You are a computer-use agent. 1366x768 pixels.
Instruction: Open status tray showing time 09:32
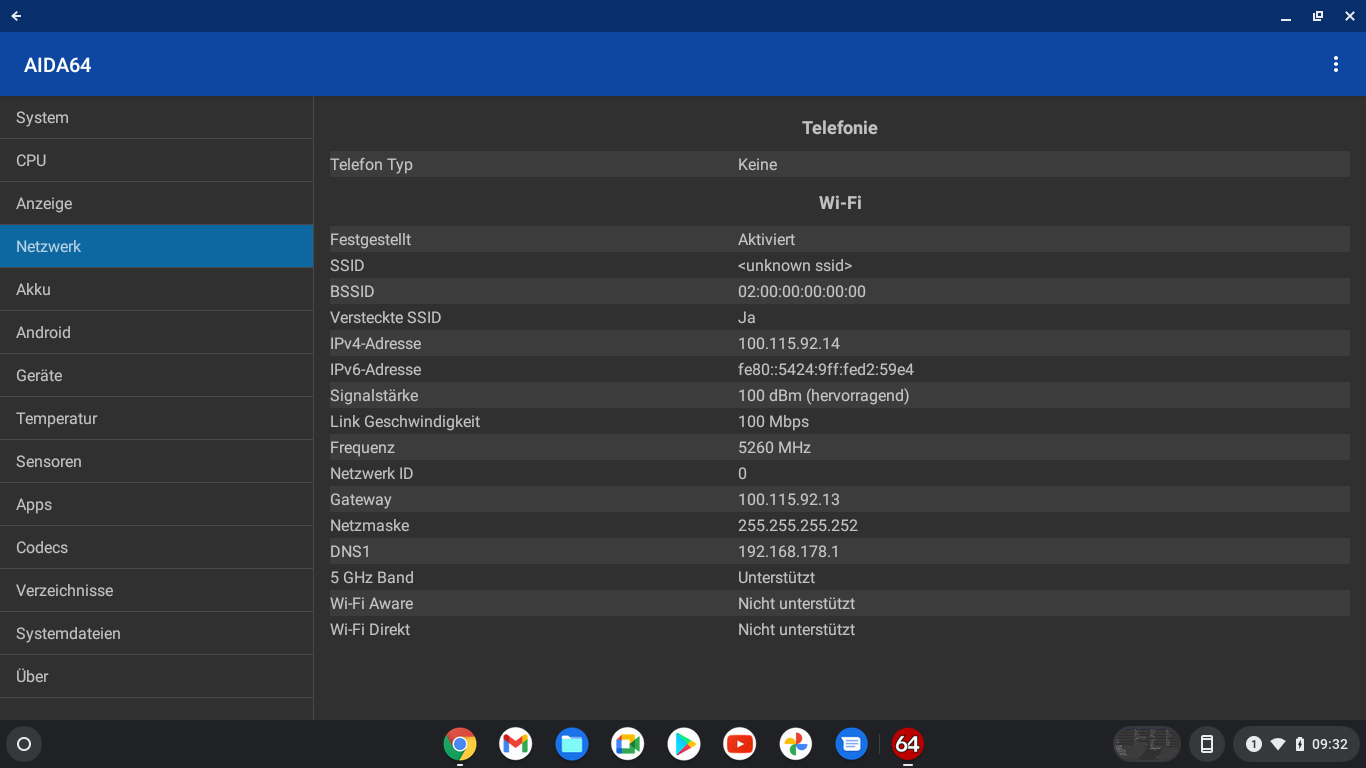[1296, 744]
